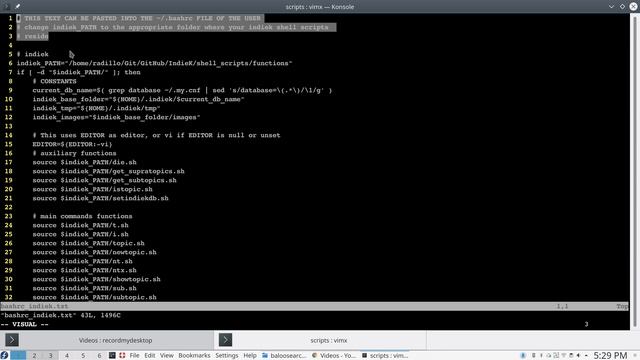Open the Help menu
Image resolution: width=640 pixels, height=360 pixels.
[250, 356]
